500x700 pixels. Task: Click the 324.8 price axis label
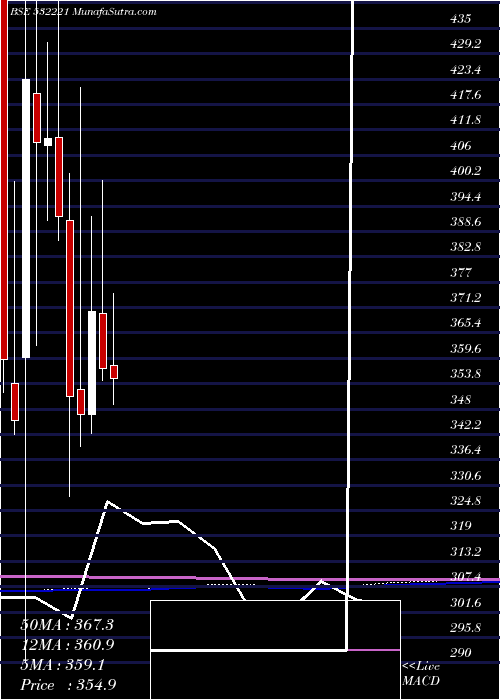click(467, 500)
